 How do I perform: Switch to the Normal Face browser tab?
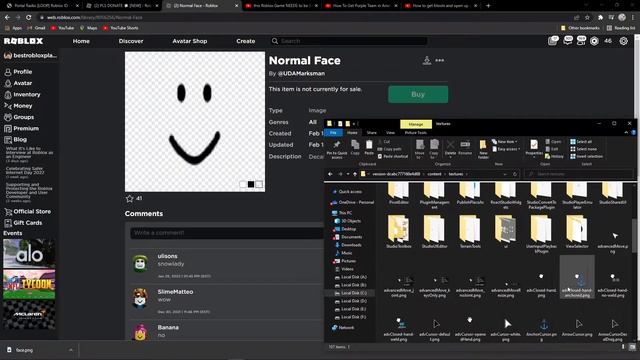coord(201,6)
